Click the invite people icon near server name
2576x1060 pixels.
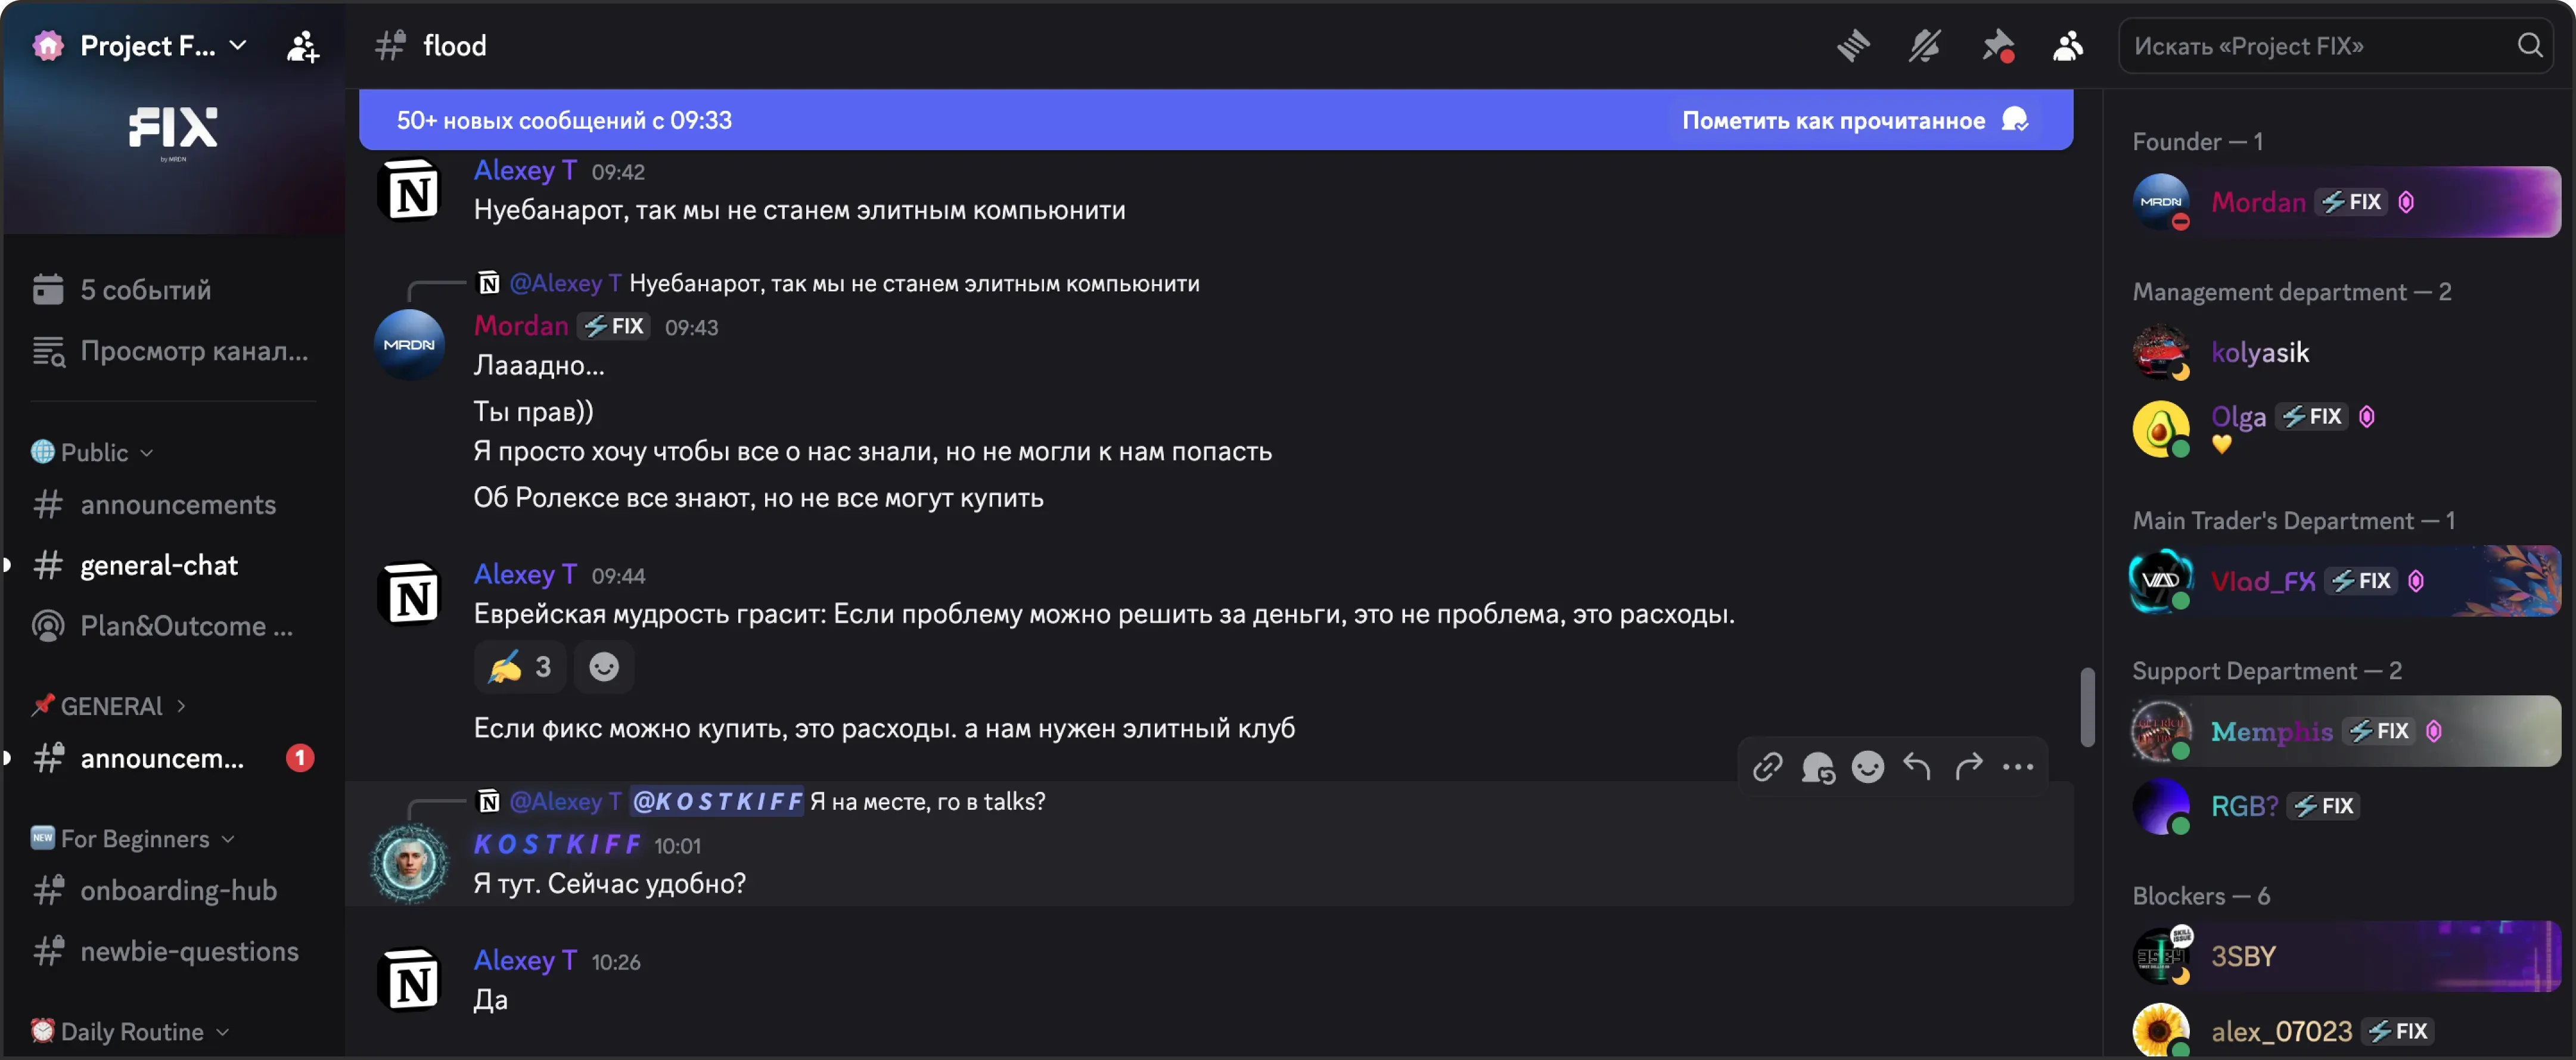pos(302,46)
